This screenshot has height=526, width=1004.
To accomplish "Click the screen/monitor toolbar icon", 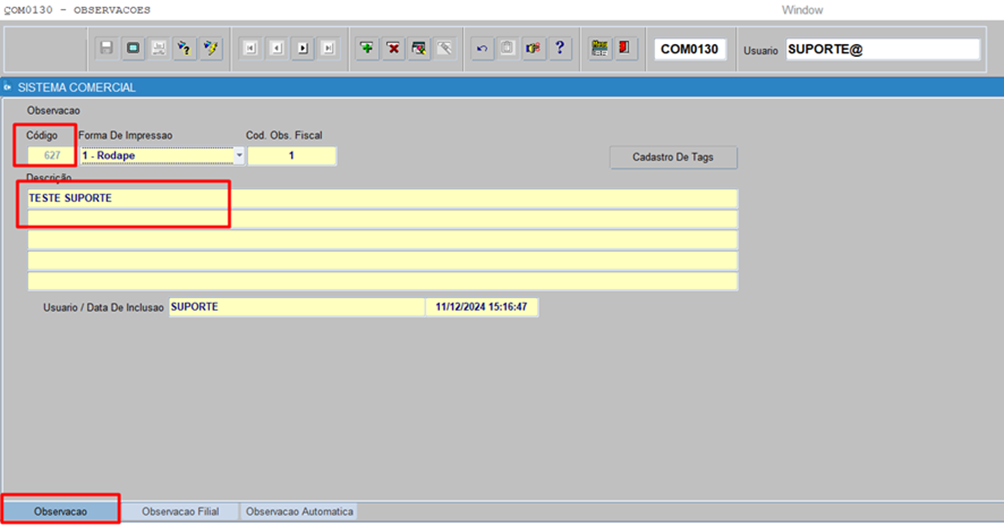I will tap(133, 48).
